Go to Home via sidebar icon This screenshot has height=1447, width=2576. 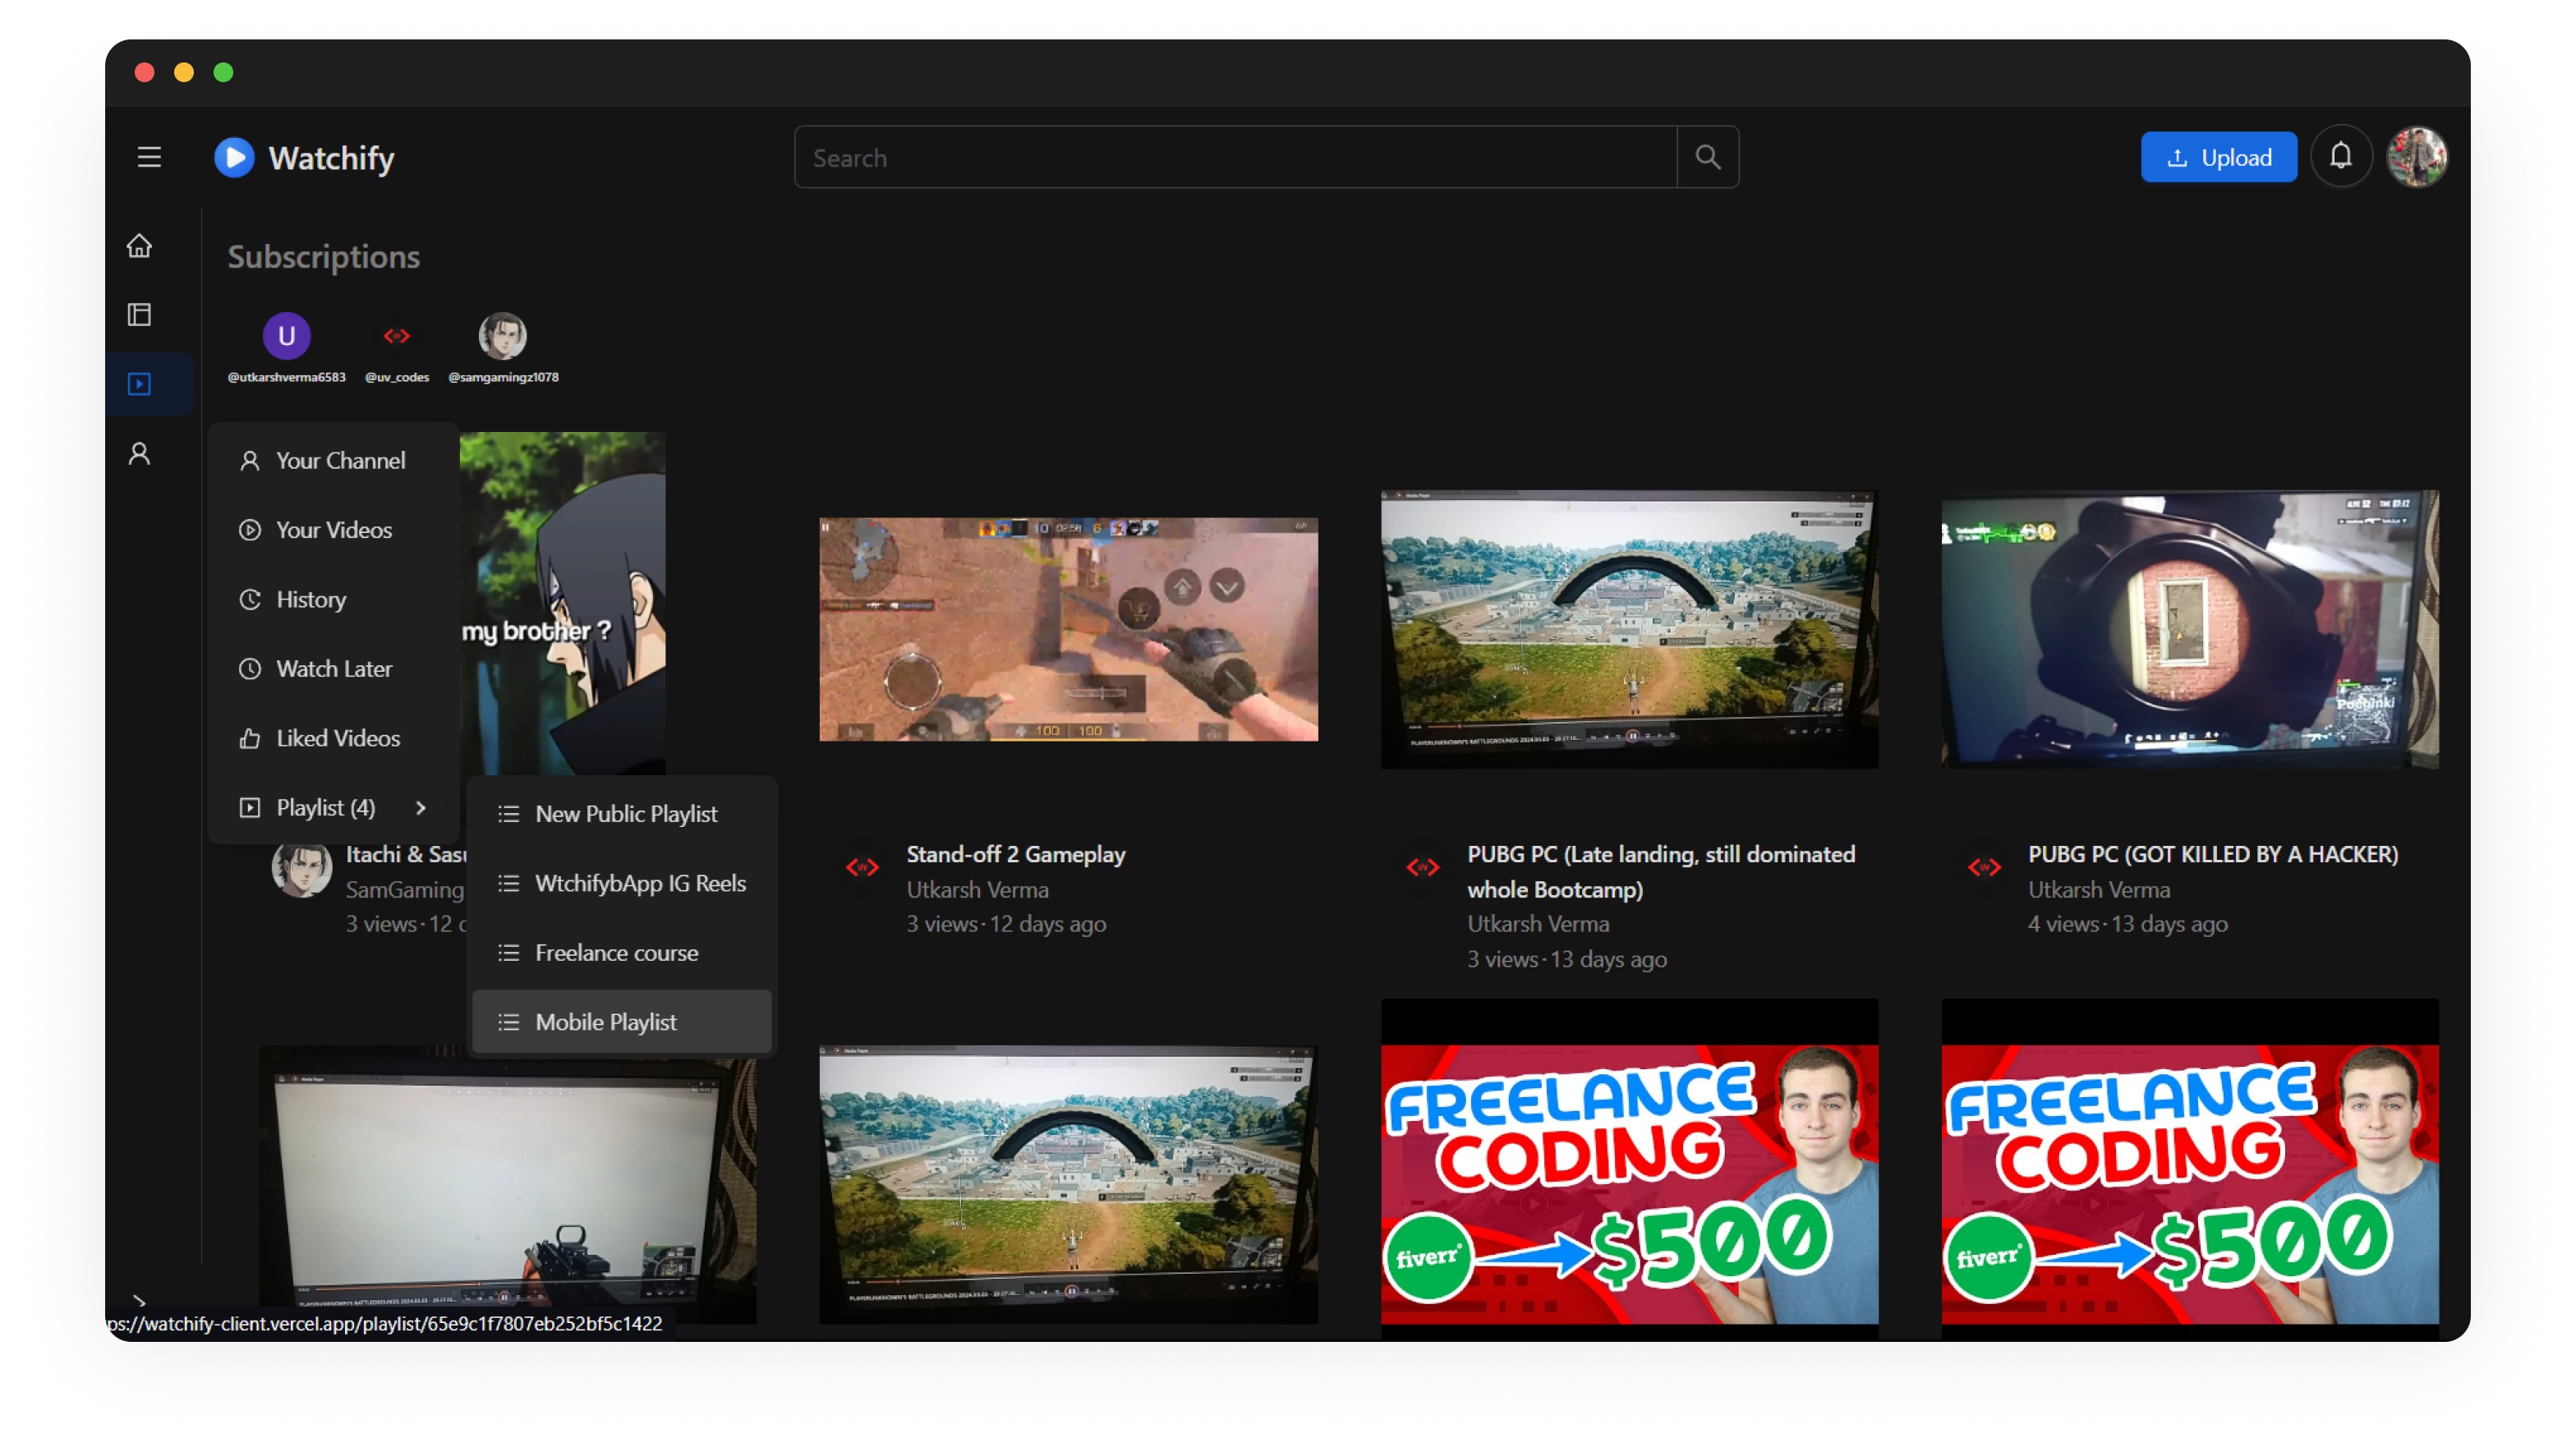pyautogui.click(x=139, y=246)
